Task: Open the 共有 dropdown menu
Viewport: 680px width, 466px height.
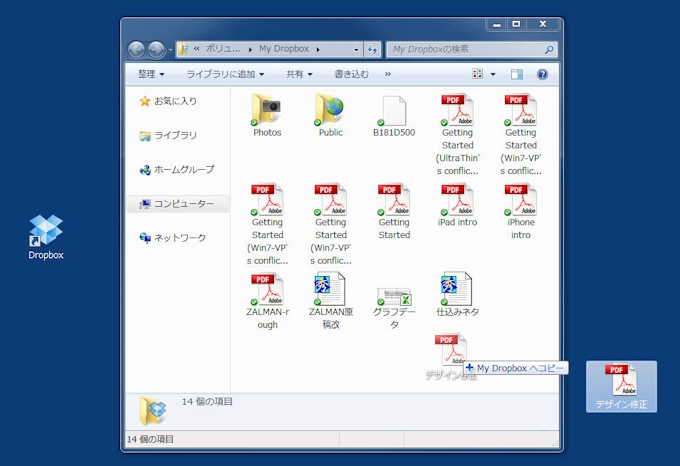Action: [299, 74]
